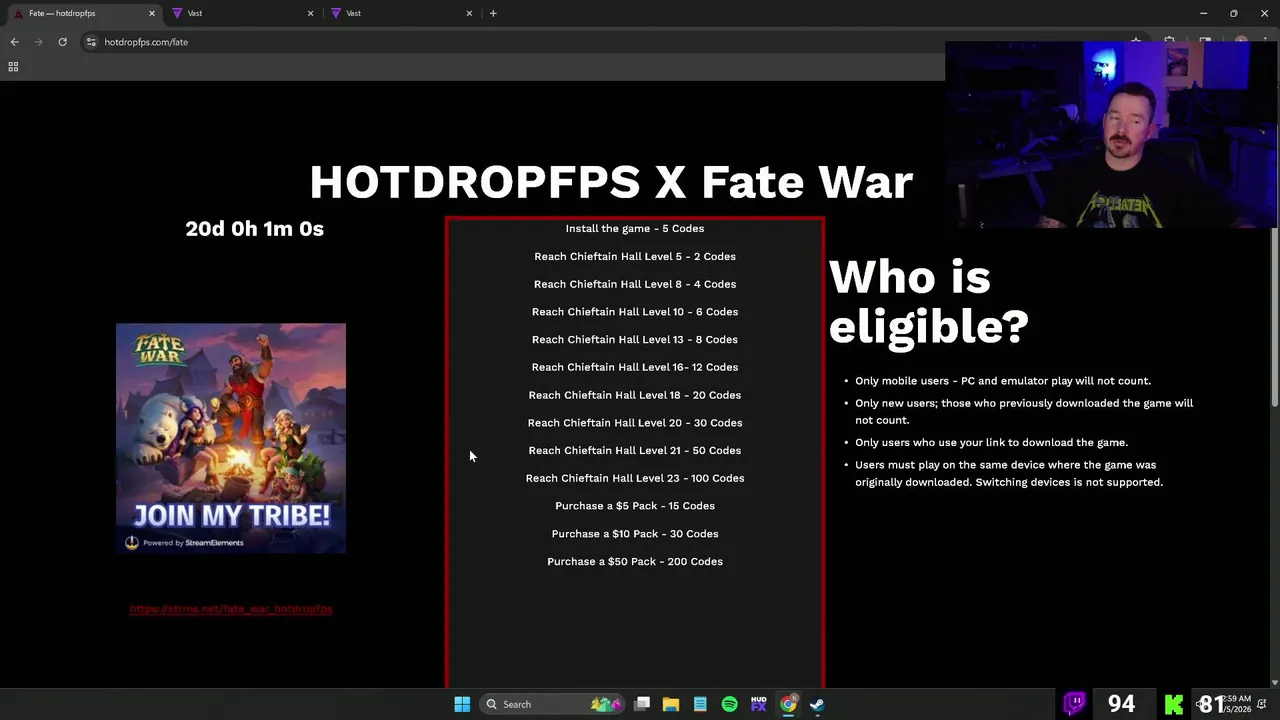This screenshot has height=720, width=1280.
Task: Click the 'Only mobile users' eligibility bullet
Action: coord(1003,381)
